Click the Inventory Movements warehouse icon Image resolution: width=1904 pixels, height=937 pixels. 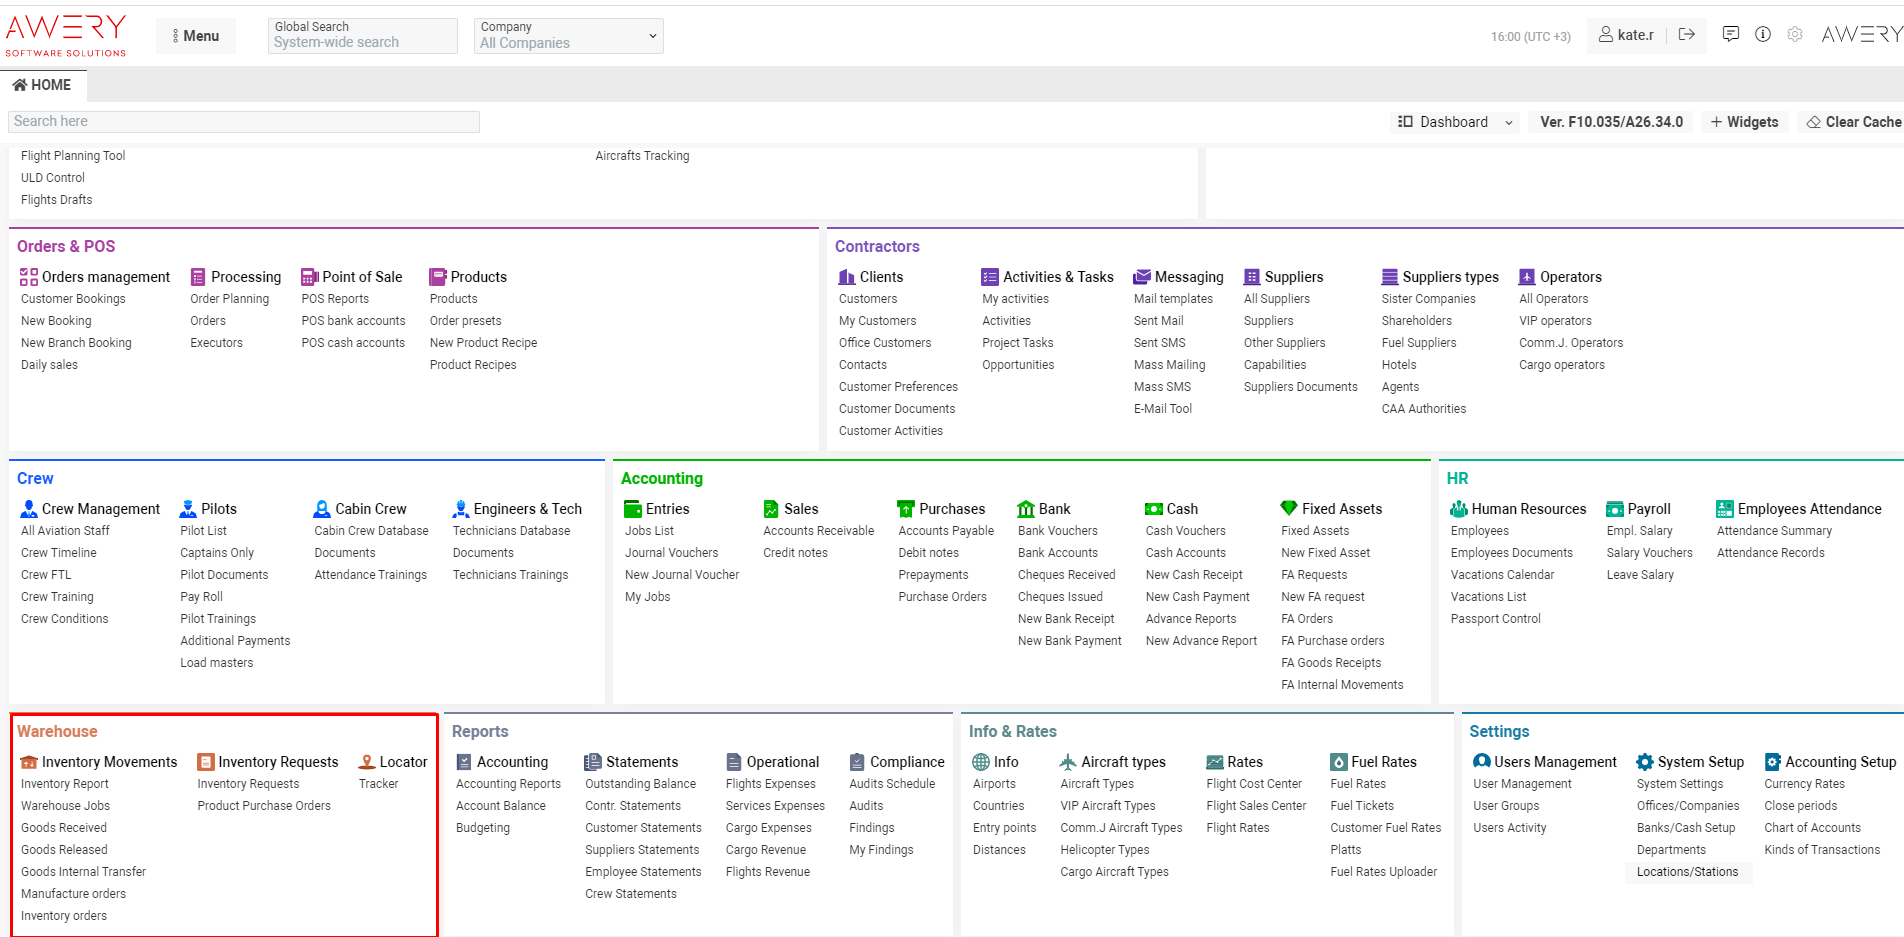(29, 762)
